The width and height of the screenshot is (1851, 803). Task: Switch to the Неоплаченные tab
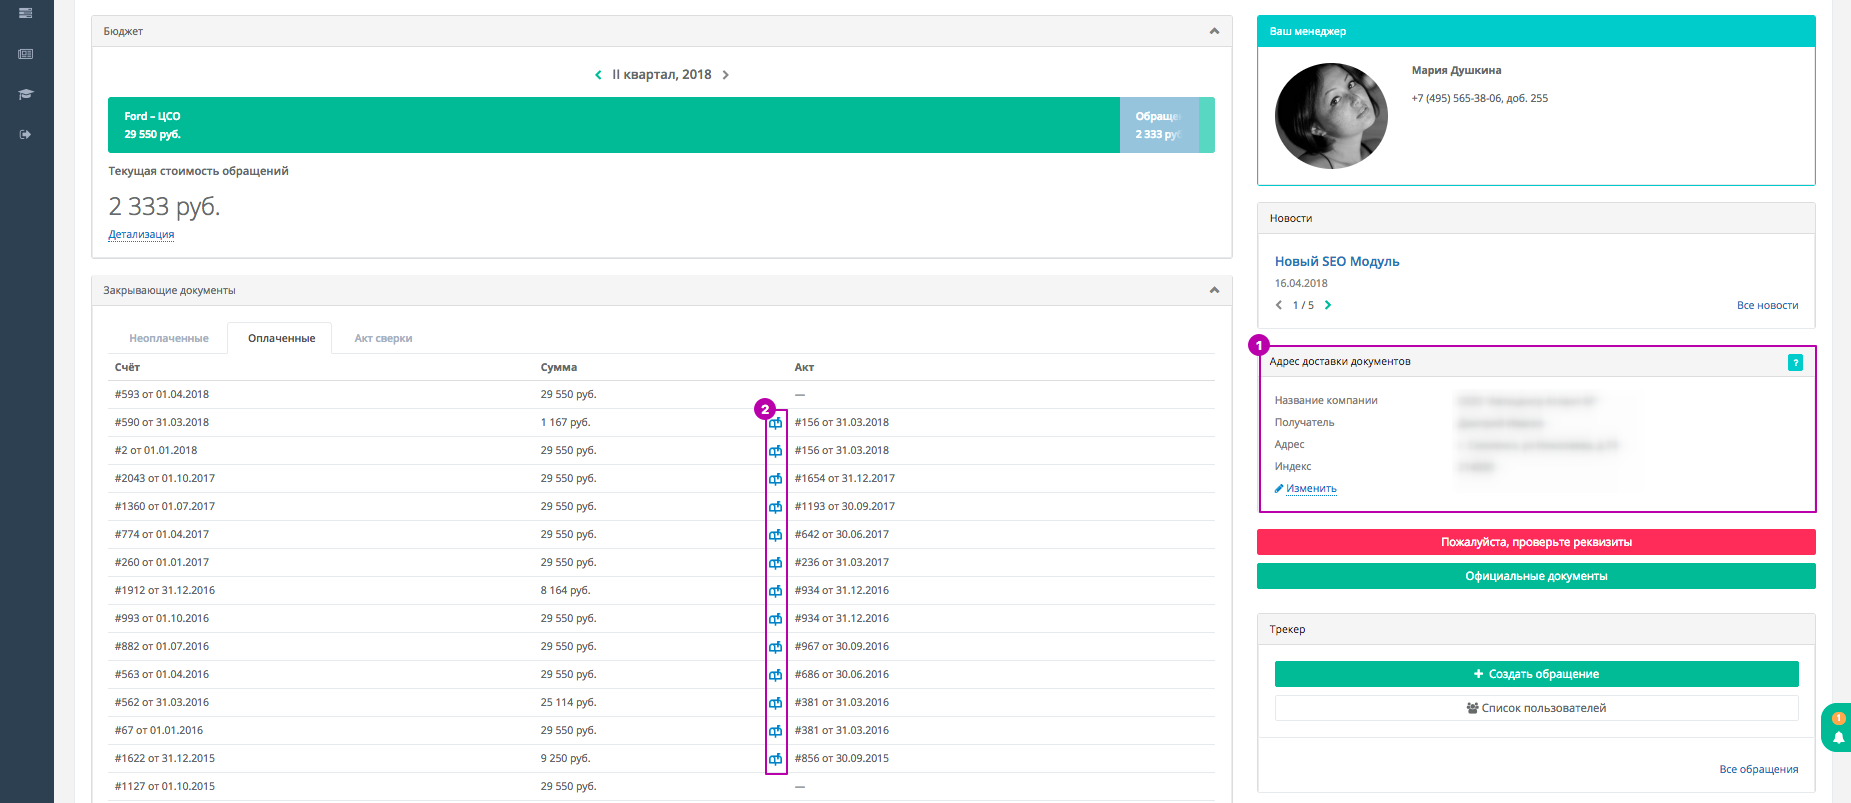click(x=169, y=338)
